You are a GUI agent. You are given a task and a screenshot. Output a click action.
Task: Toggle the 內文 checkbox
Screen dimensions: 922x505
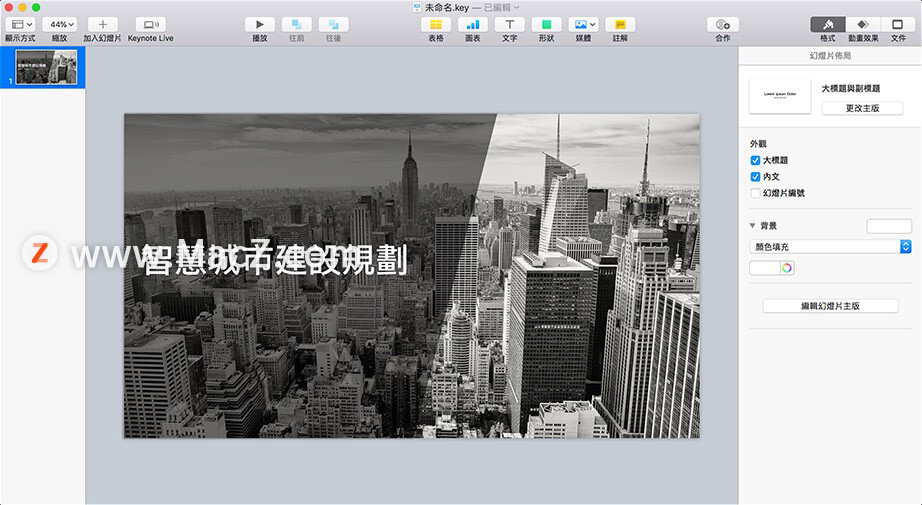pos(756,176)
